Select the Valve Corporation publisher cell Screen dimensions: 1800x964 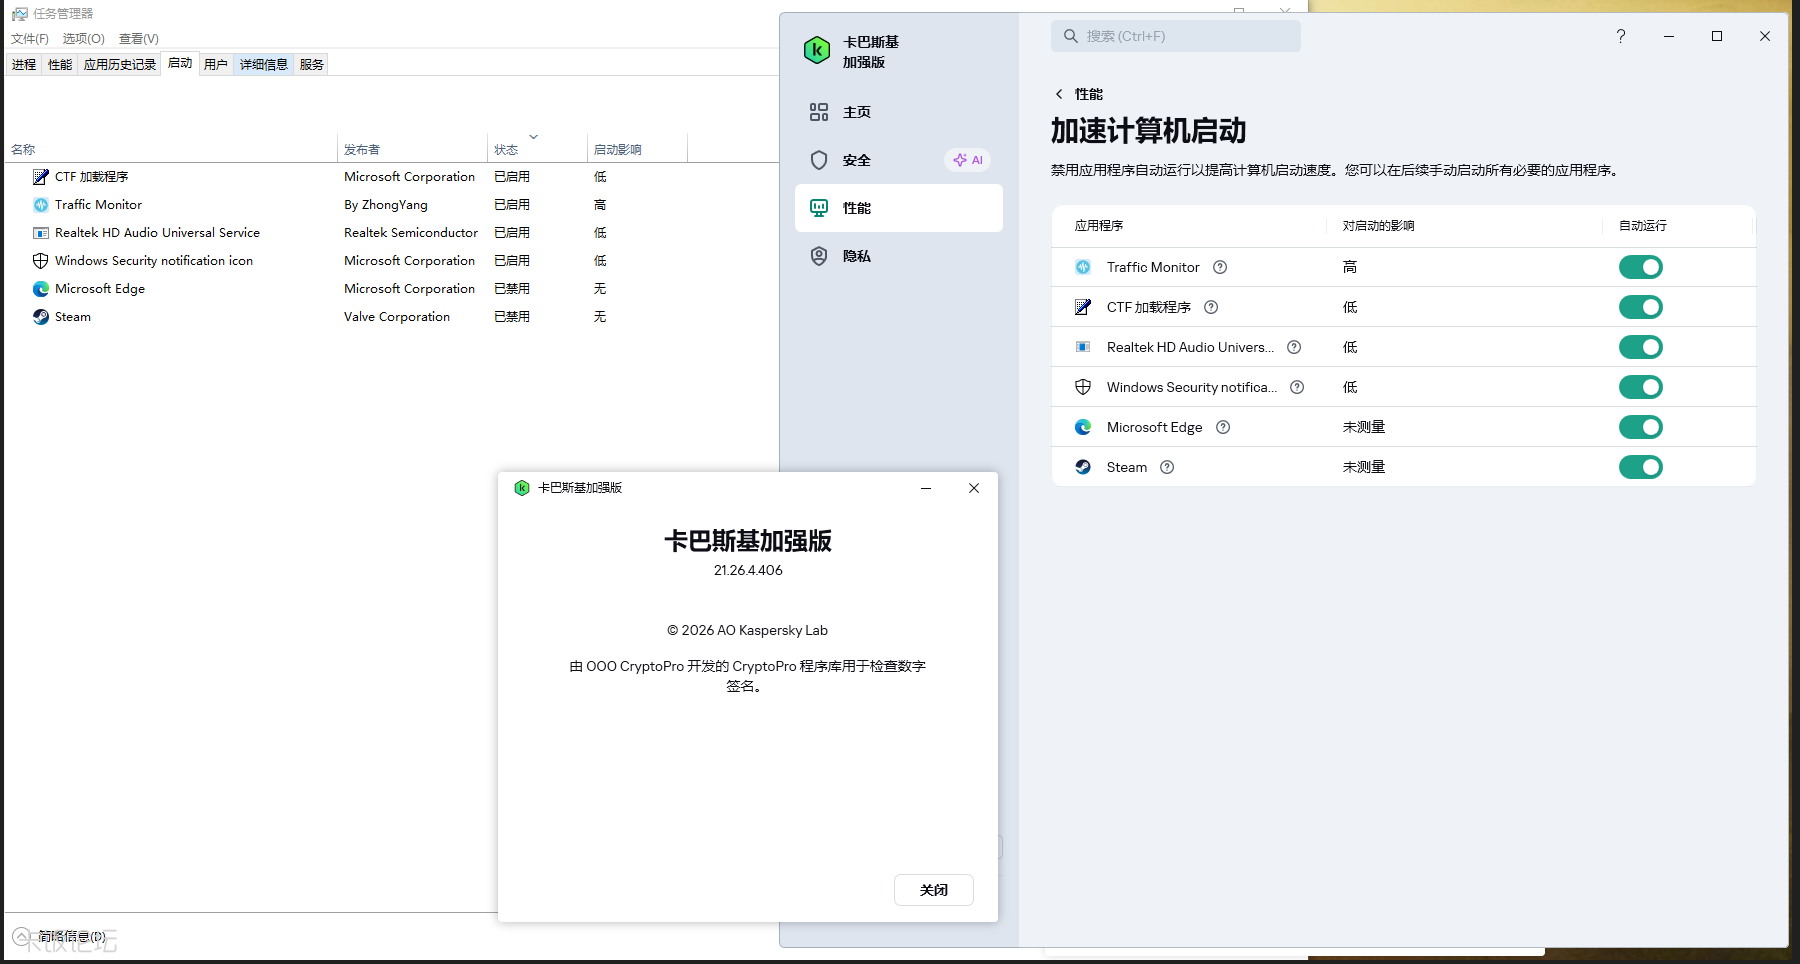pyautogui.click(x=397, y=317)
